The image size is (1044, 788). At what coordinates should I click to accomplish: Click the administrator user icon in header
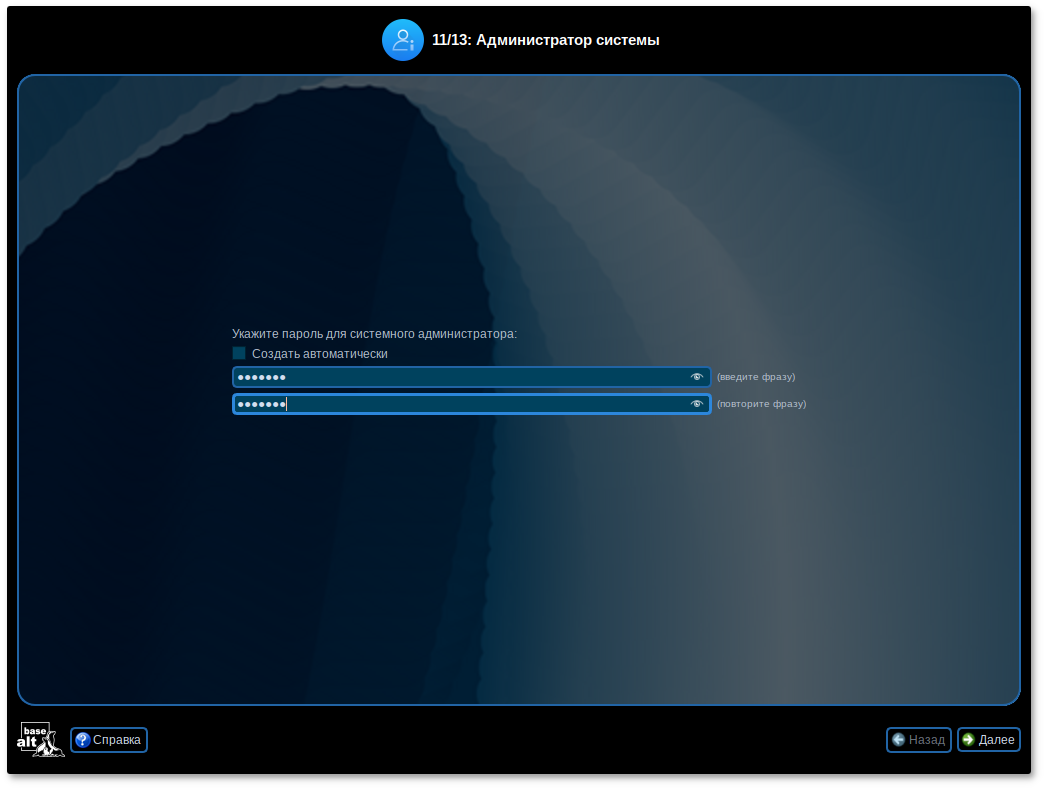click(402, 40)
